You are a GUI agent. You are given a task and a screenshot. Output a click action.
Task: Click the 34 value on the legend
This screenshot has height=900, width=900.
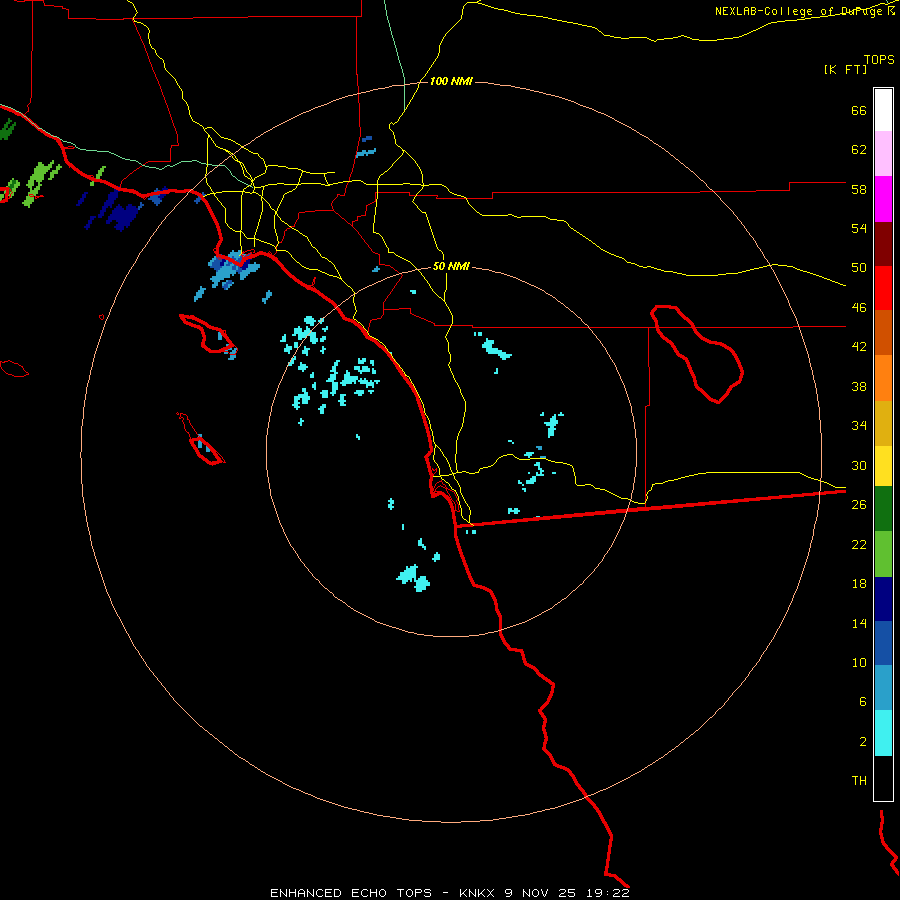(859, 426)
